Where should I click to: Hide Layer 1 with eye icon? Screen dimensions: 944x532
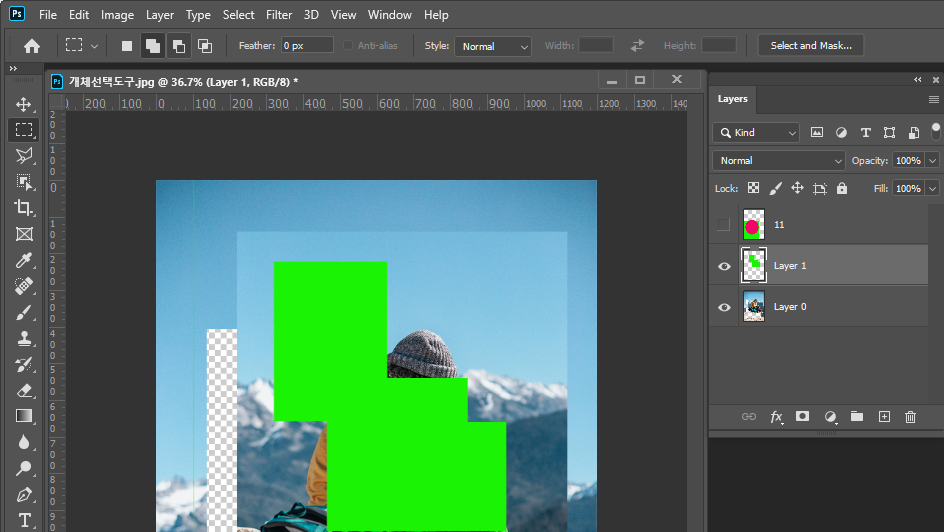tap(724, 266)
